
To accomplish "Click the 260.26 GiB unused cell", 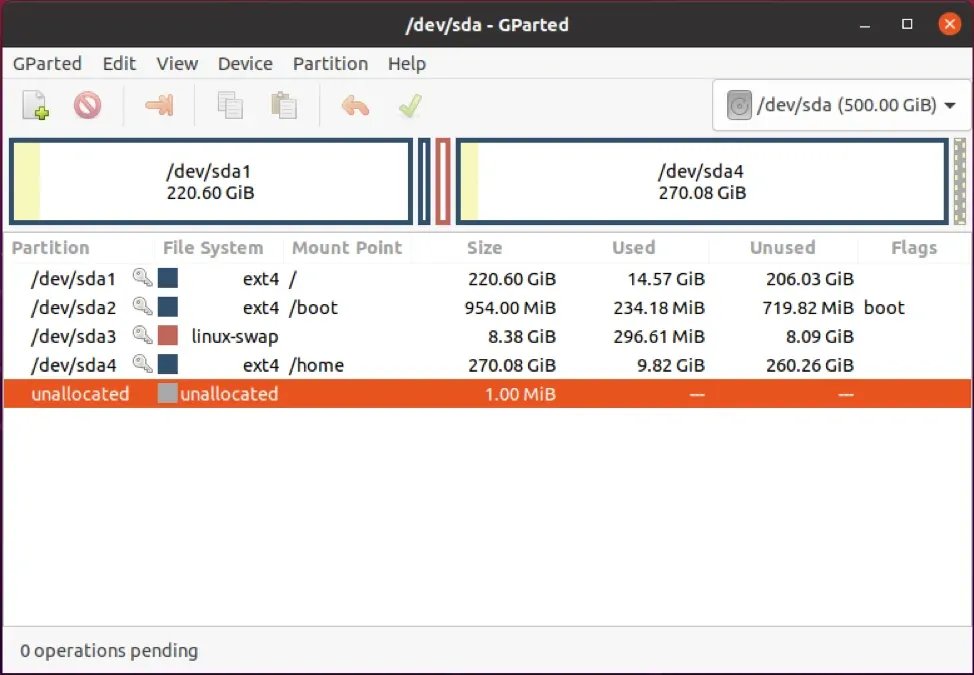I will 810,365.
